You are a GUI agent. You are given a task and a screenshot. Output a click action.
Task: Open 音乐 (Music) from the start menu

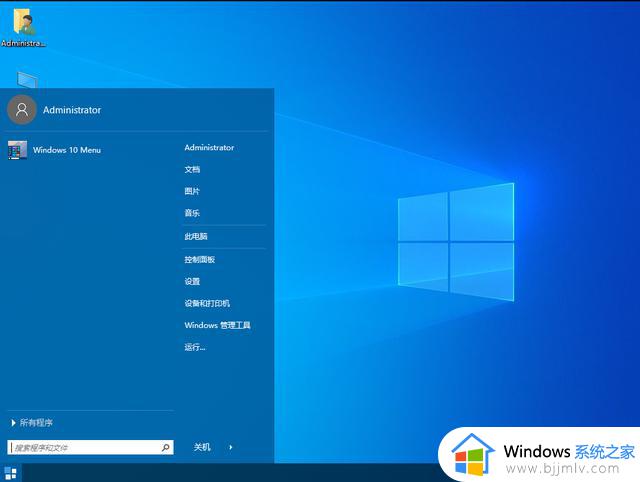192,213
